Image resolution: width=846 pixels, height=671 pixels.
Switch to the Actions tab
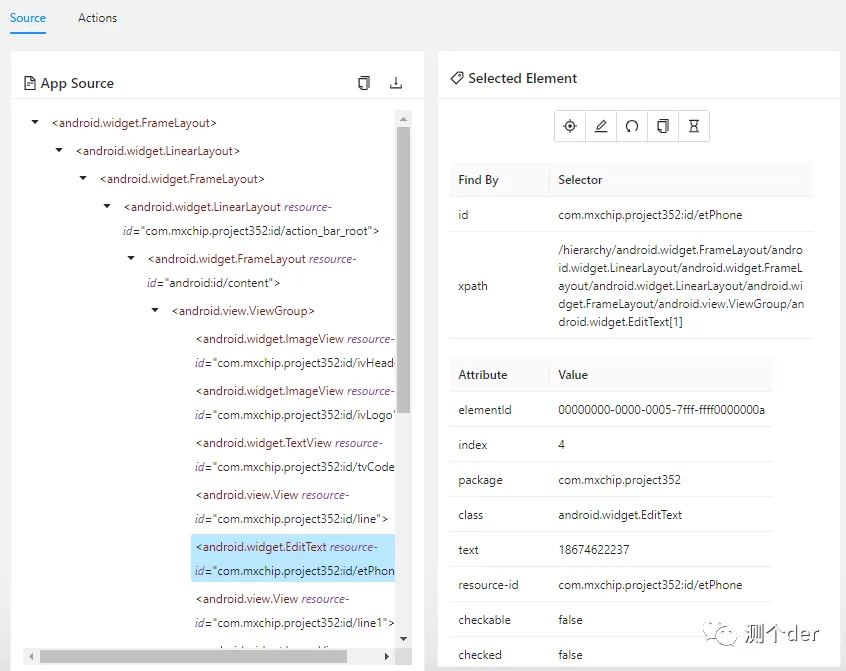(97, 18)
